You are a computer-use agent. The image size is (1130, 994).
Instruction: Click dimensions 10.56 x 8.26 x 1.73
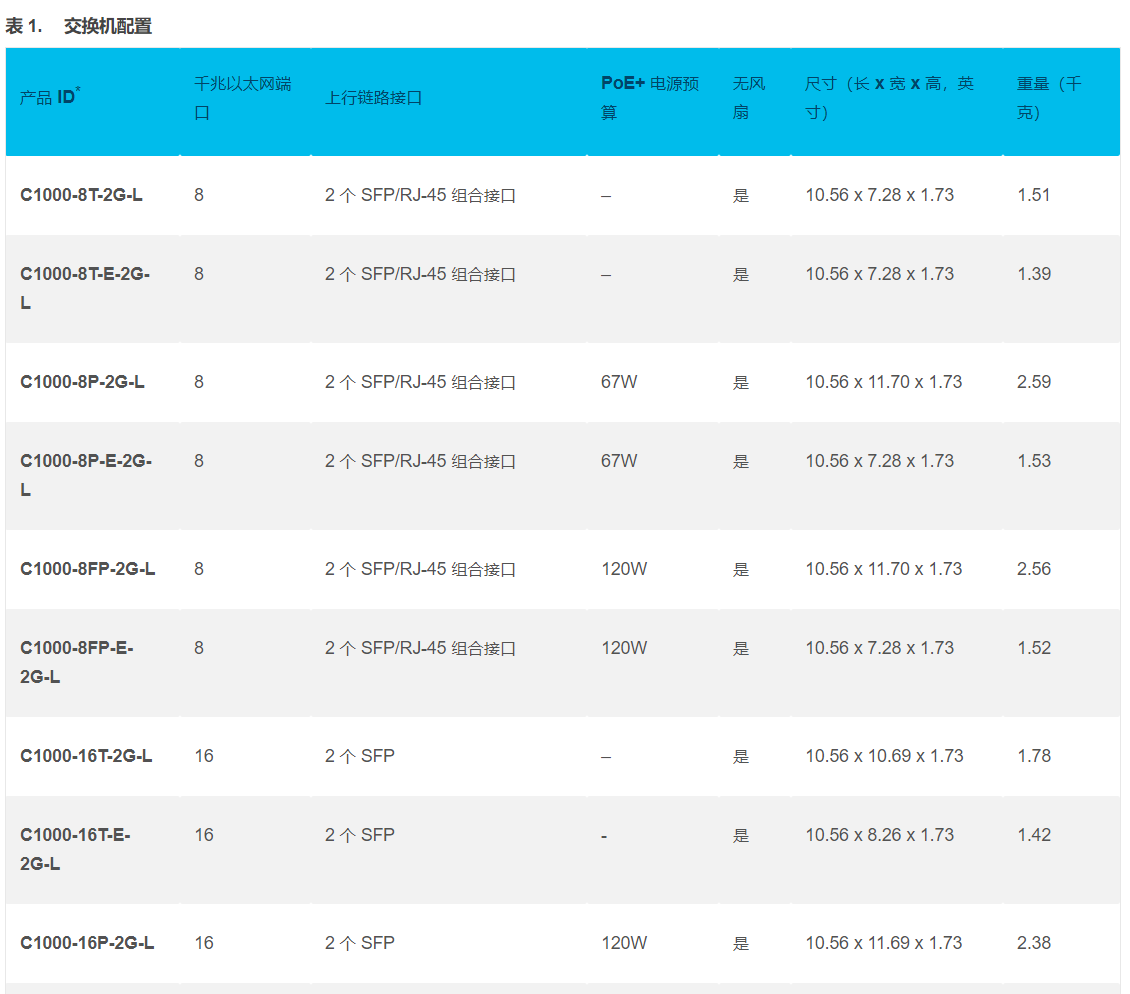click(x=879, y=835)
